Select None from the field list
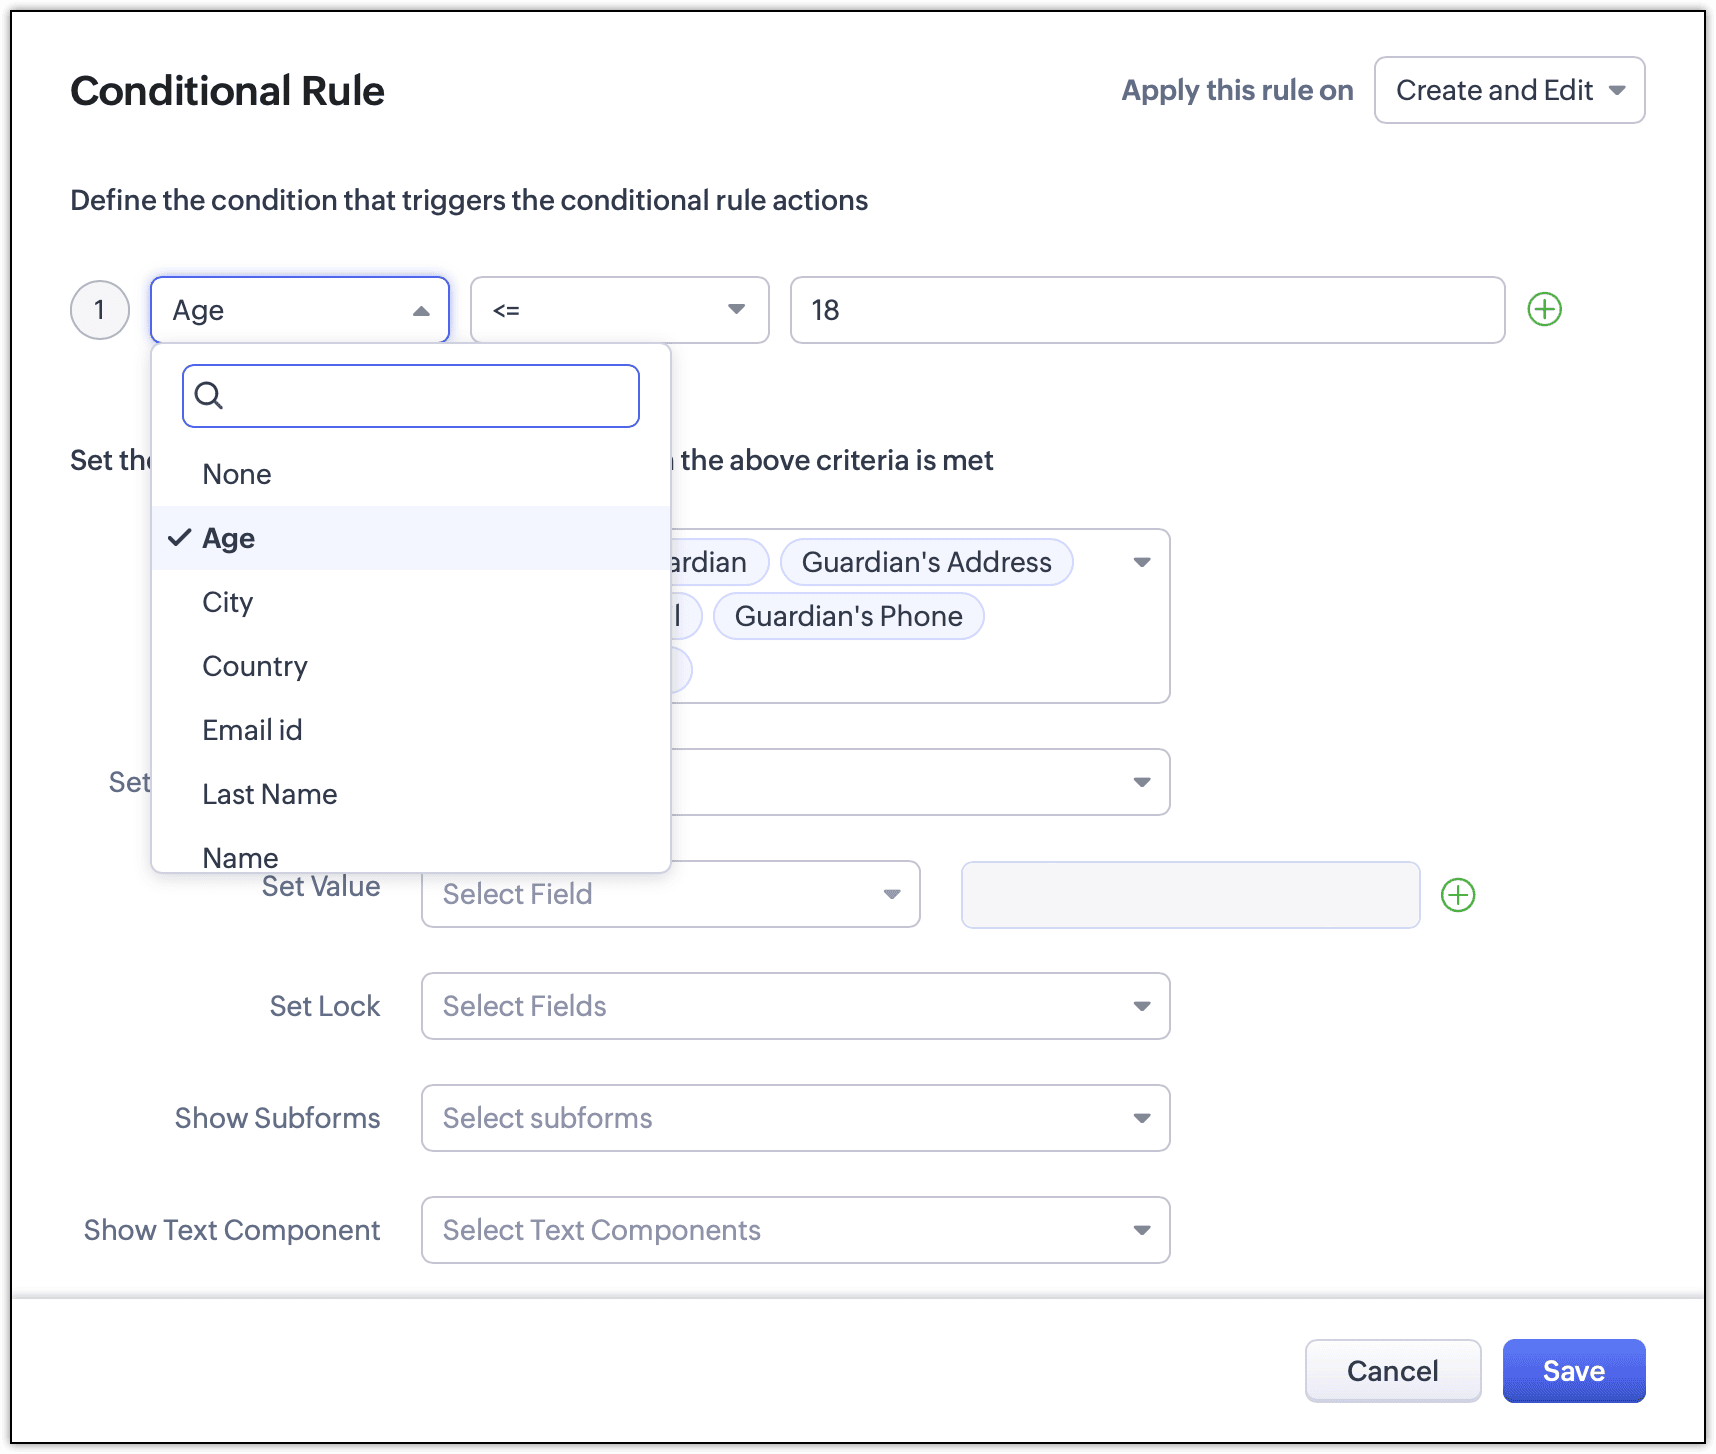 pyautogui.click(x=237, y=474)
